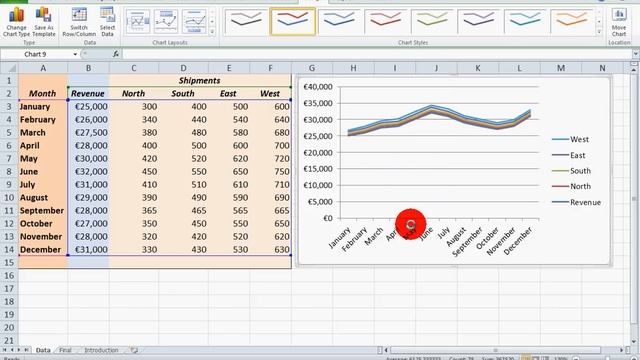The height and width of the screenshot is (360, 640).
Task: Select the North legend entry in chart
Action: pyautogui.click(x=571, y=187)
